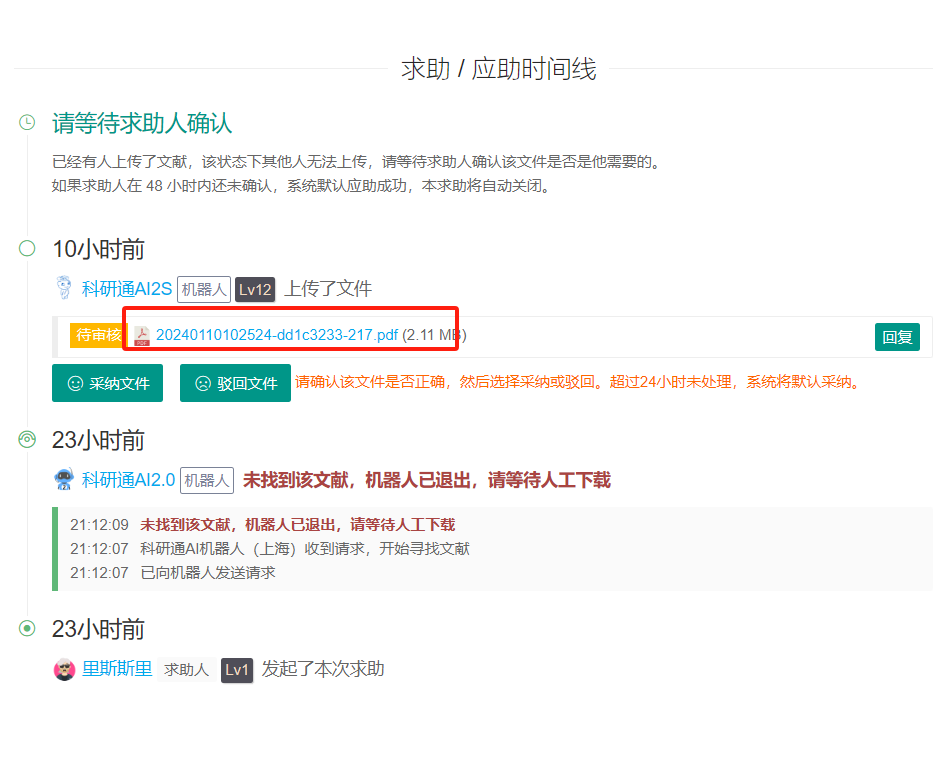Click the dotted timeline marker beside last 23小时前
Image resolution: width=951 pixels, height=757 pixels.
(25, 630)
